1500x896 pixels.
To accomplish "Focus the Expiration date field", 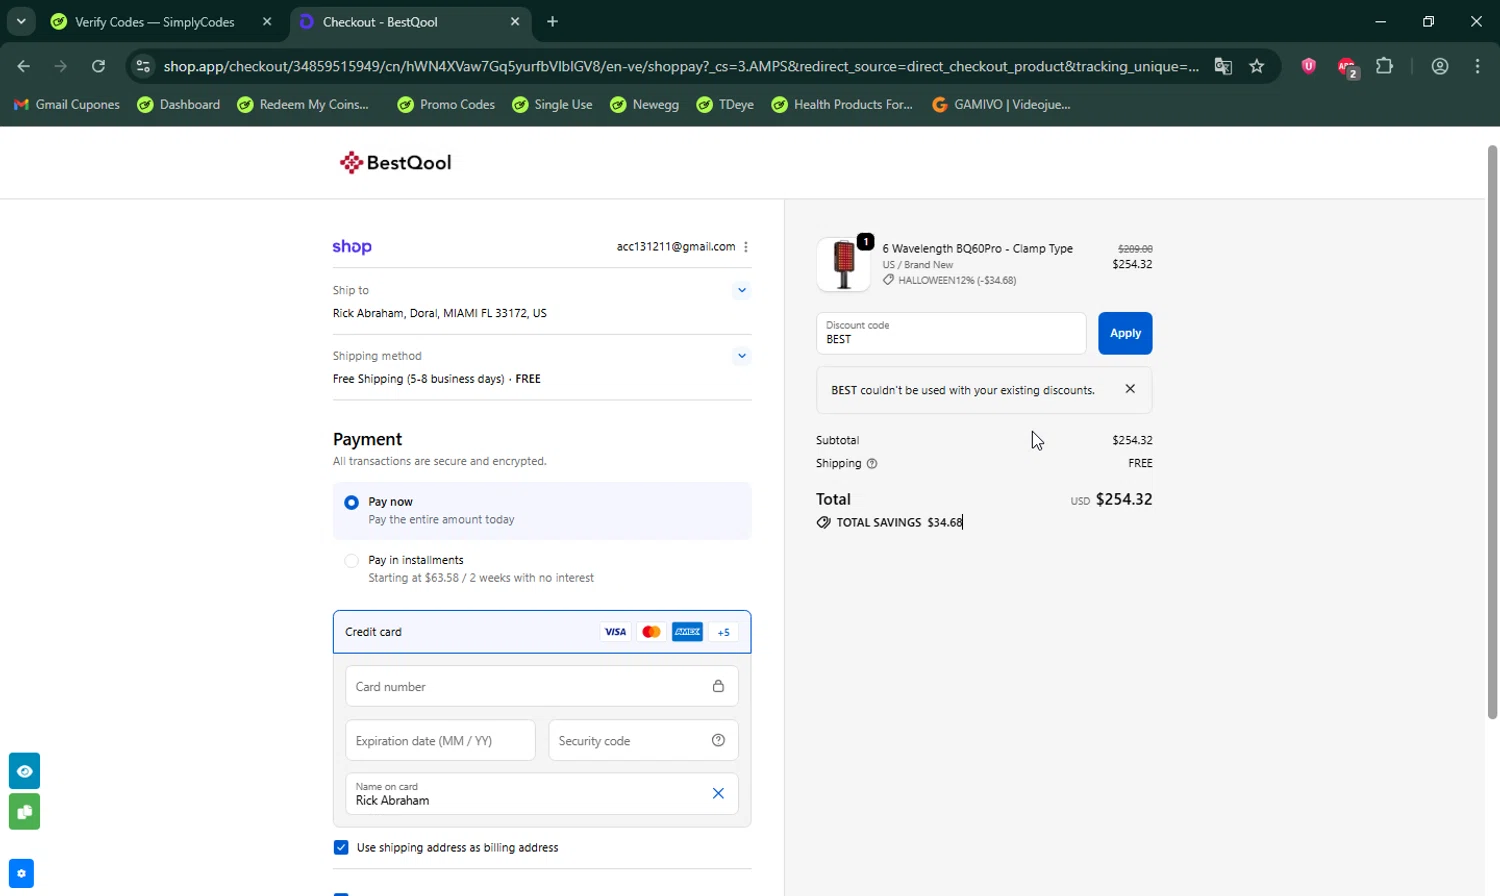I will click(440, 741).
